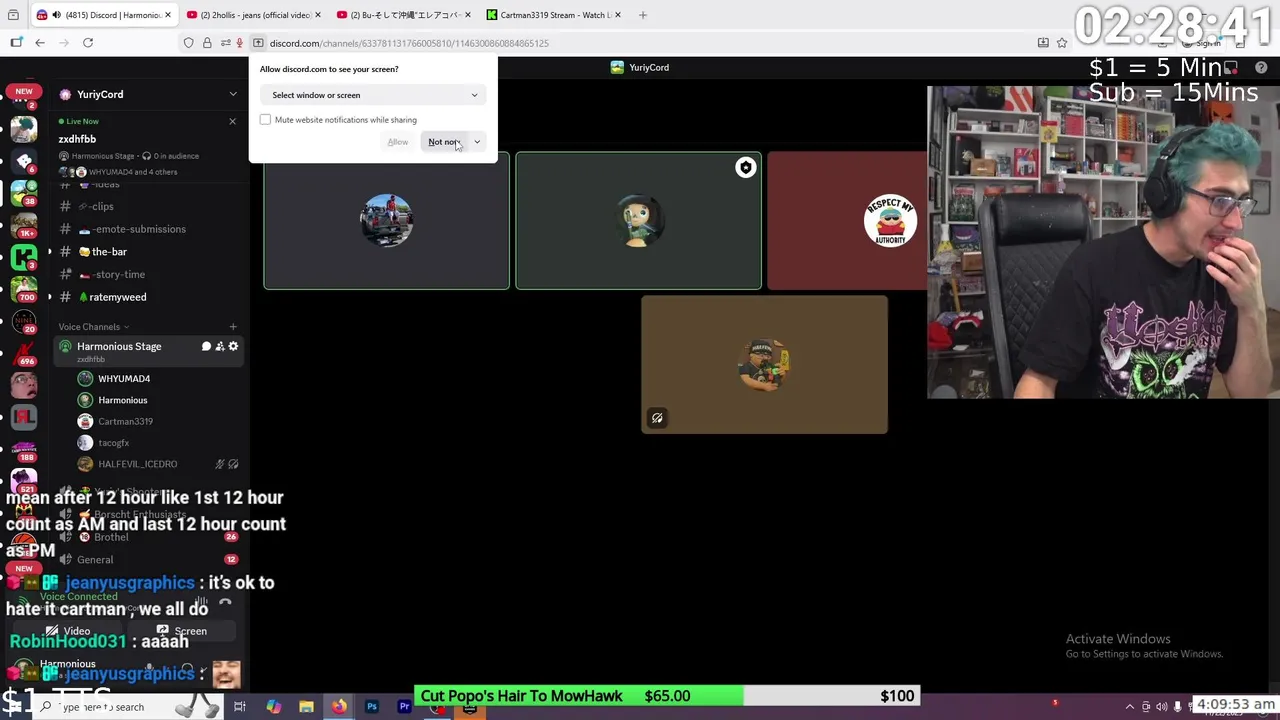Click the help question mark icon

(1261, 67)
